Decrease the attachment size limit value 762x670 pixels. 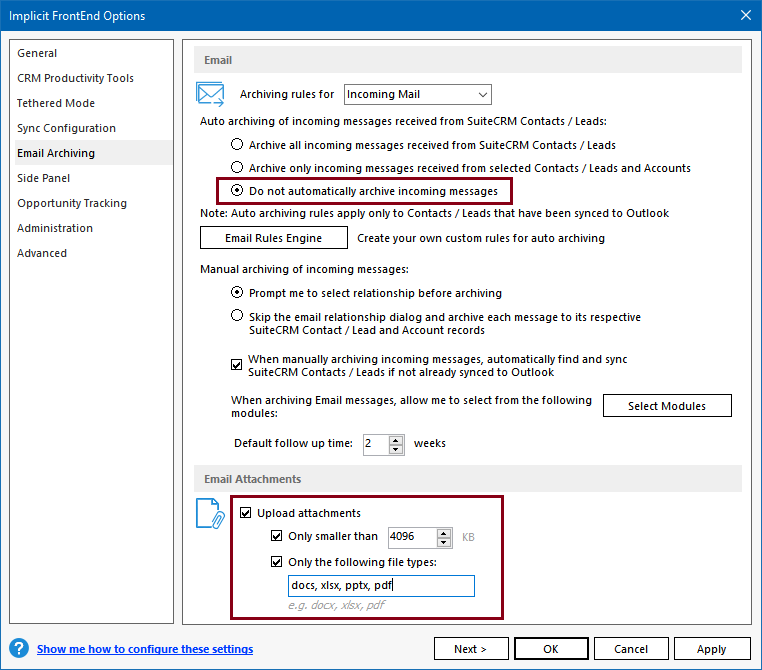445,542
